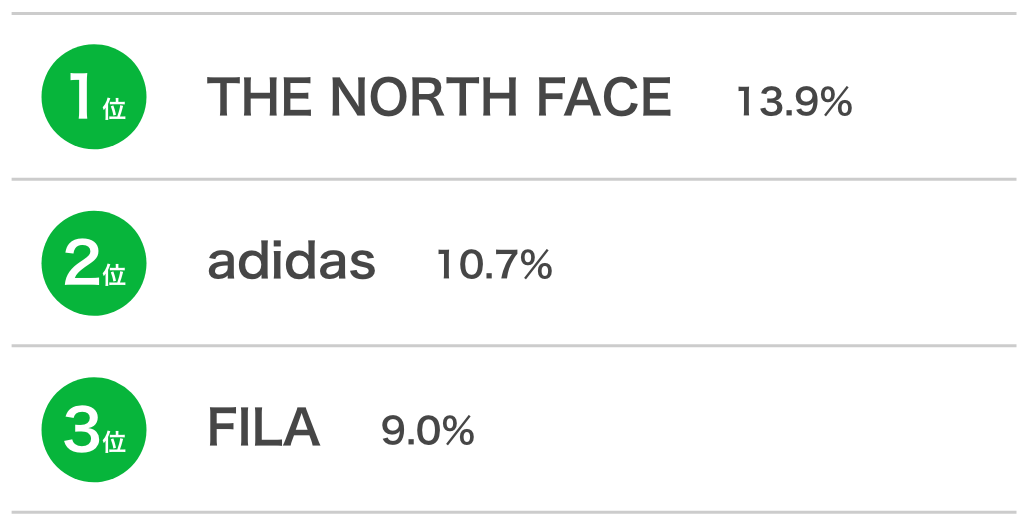1024x532 pixels.
Task: Click the numeral 2 in second badge
Action: click(x=82, y=263)
